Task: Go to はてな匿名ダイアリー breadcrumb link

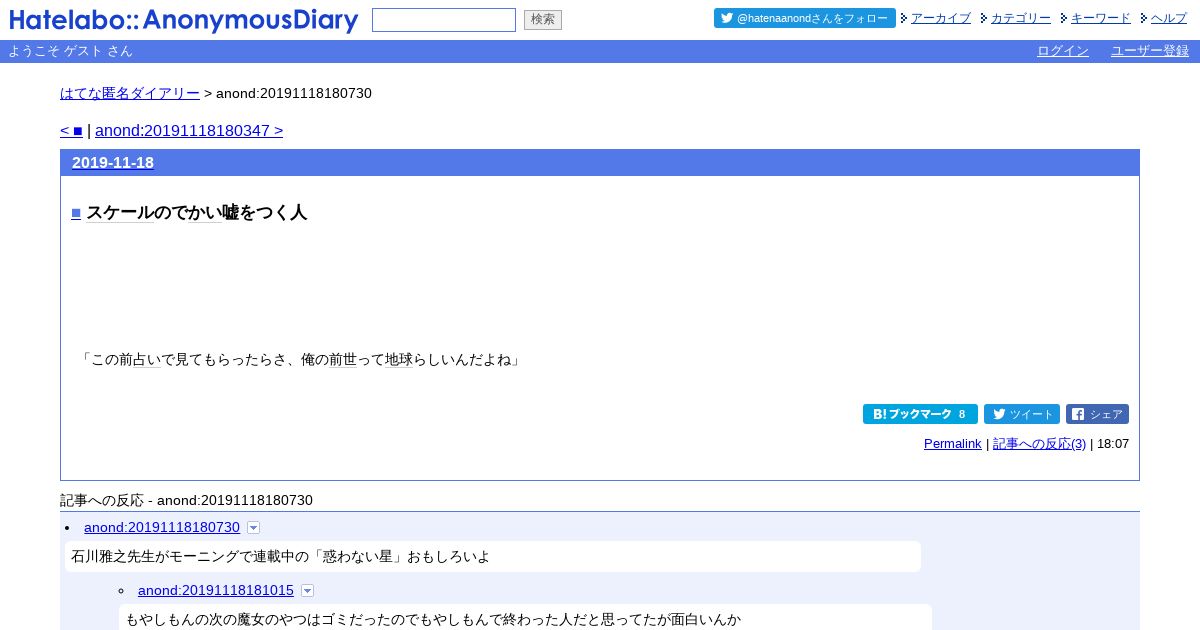Action: pos(130,93)
